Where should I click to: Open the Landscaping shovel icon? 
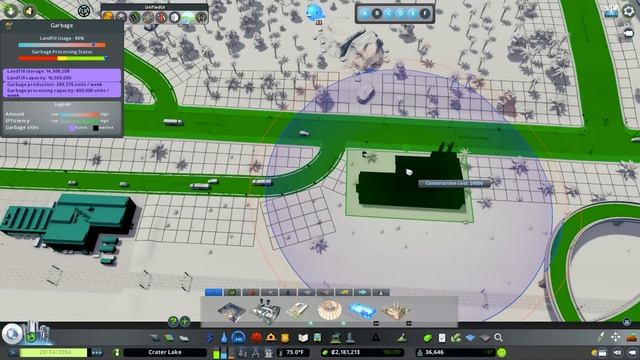[x=402, y=338]
